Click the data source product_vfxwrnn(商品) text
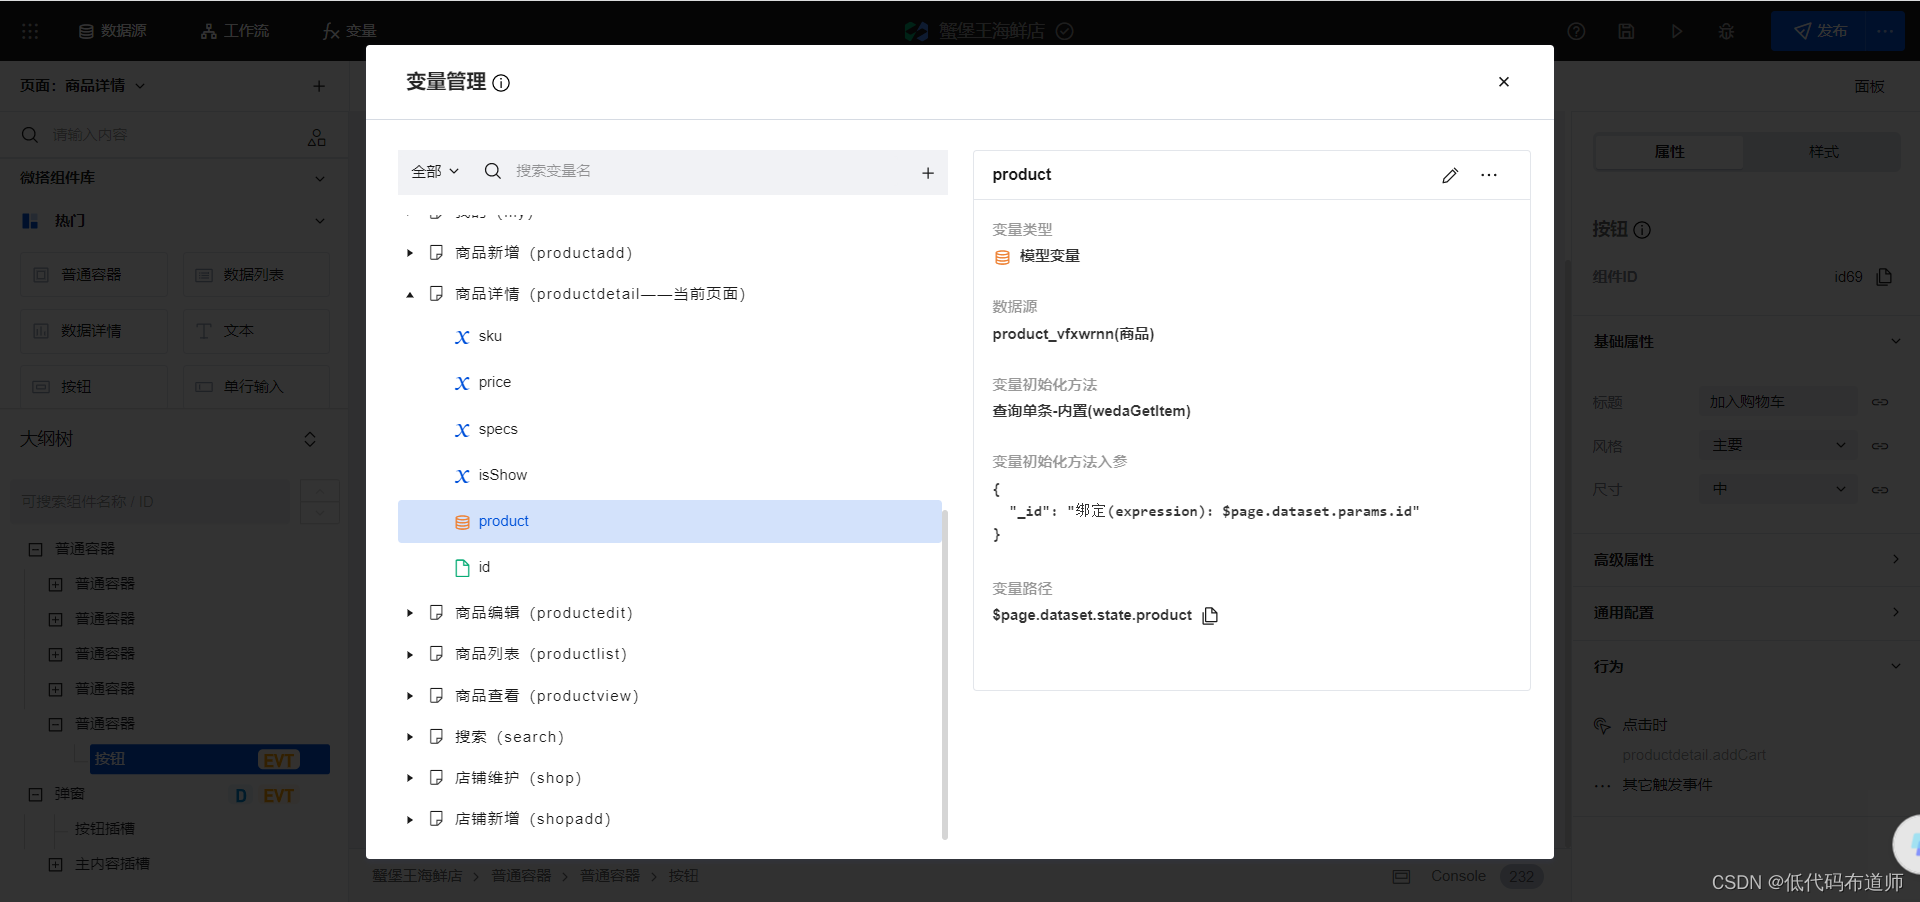Viewport: 1920px width, 902px height. 1073,334
